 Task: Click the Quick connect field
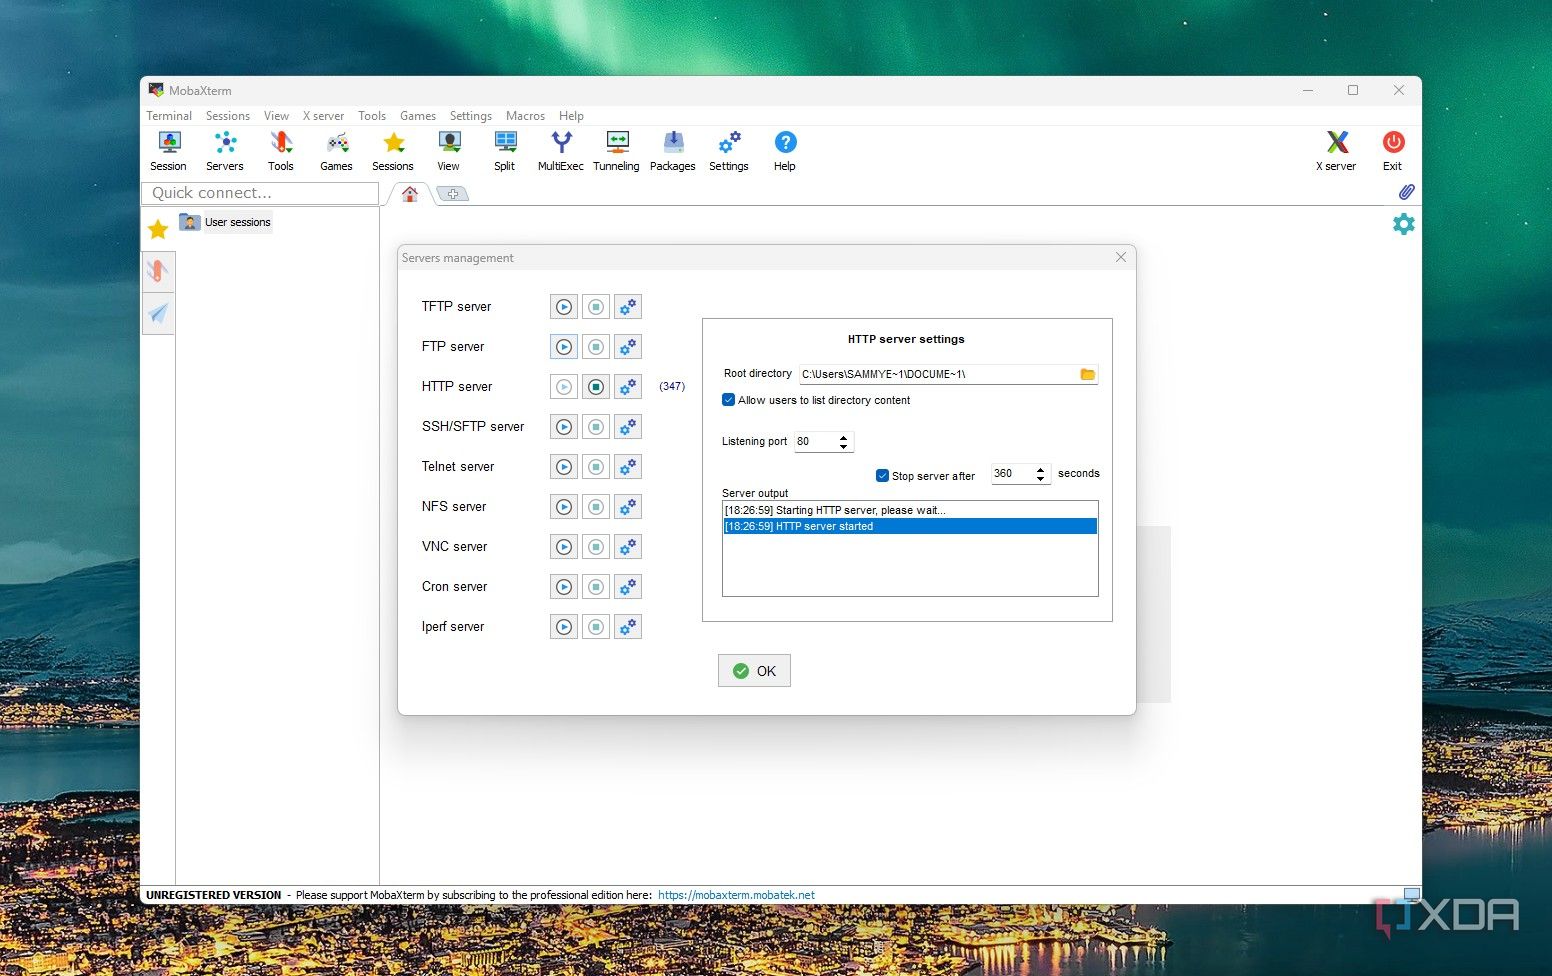(260, 193)
